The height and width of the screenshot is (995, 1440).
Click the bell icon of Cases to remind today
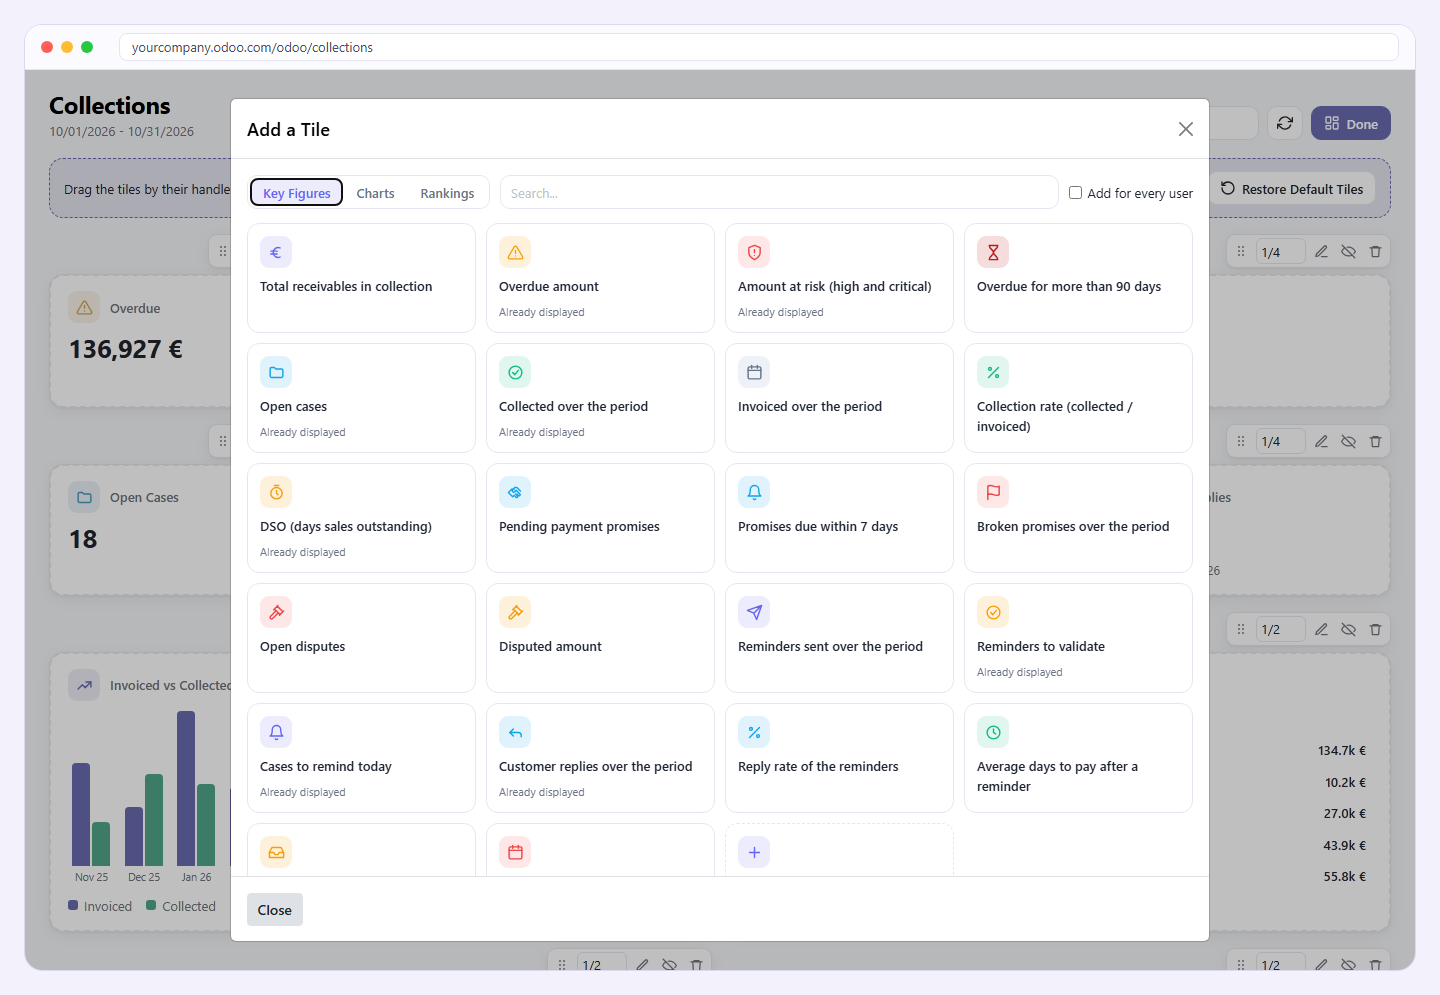(276, 732)
